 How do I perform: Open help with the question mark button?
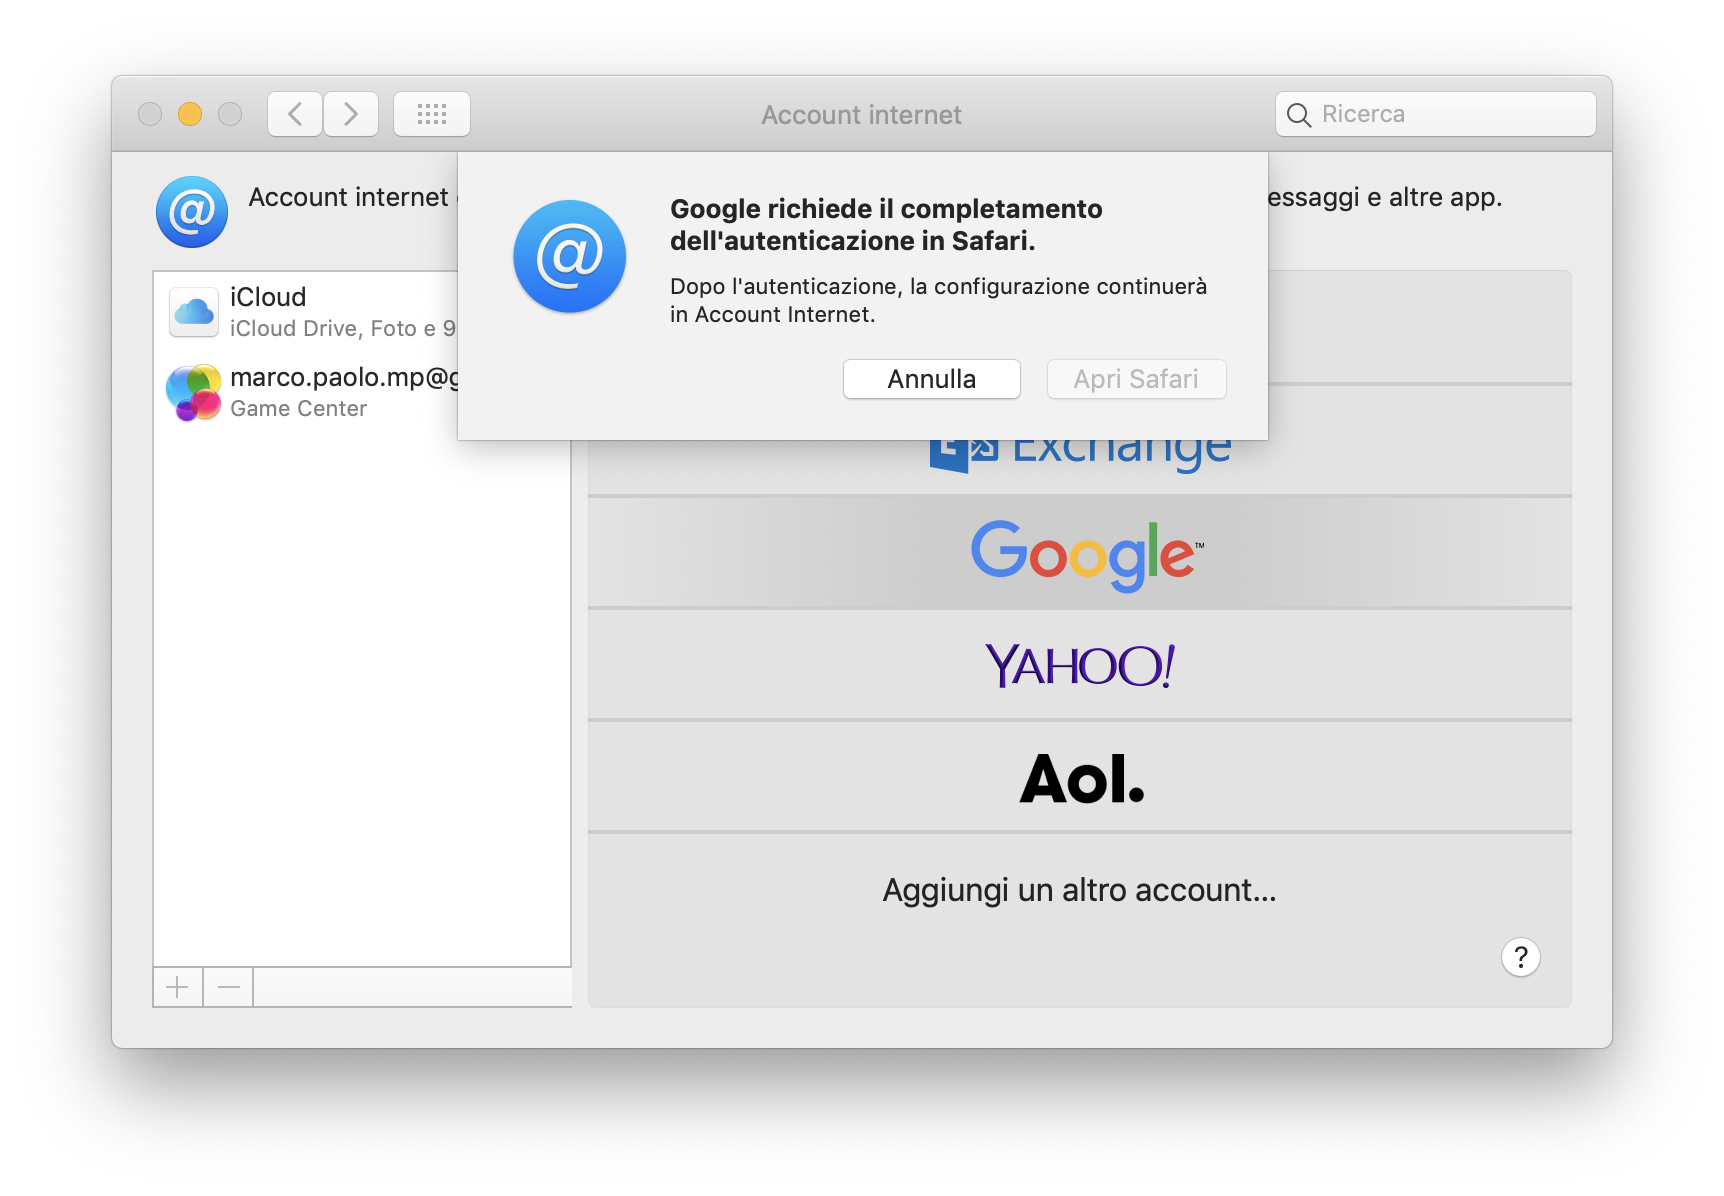[1521, 957]
